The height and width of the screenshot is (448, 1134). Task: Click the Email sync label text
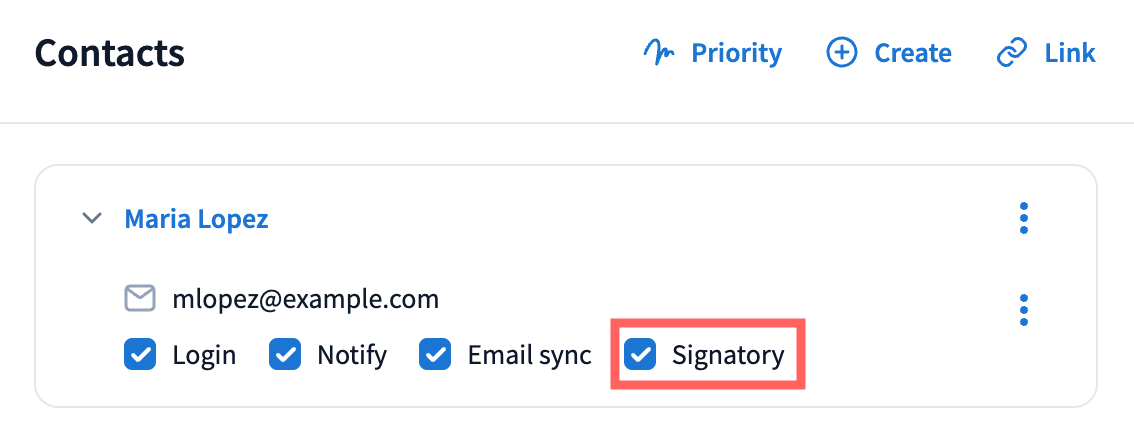530,355
